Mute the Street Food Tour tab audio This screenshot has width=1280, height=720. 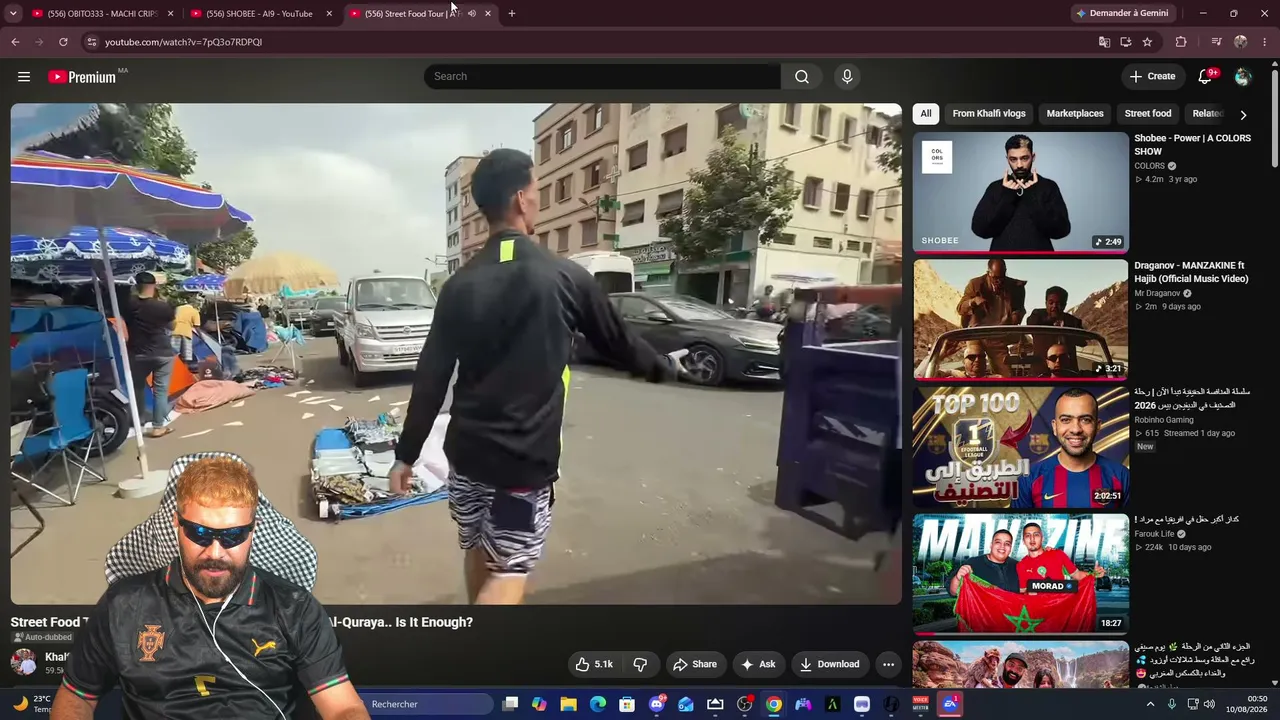(472, 14)
